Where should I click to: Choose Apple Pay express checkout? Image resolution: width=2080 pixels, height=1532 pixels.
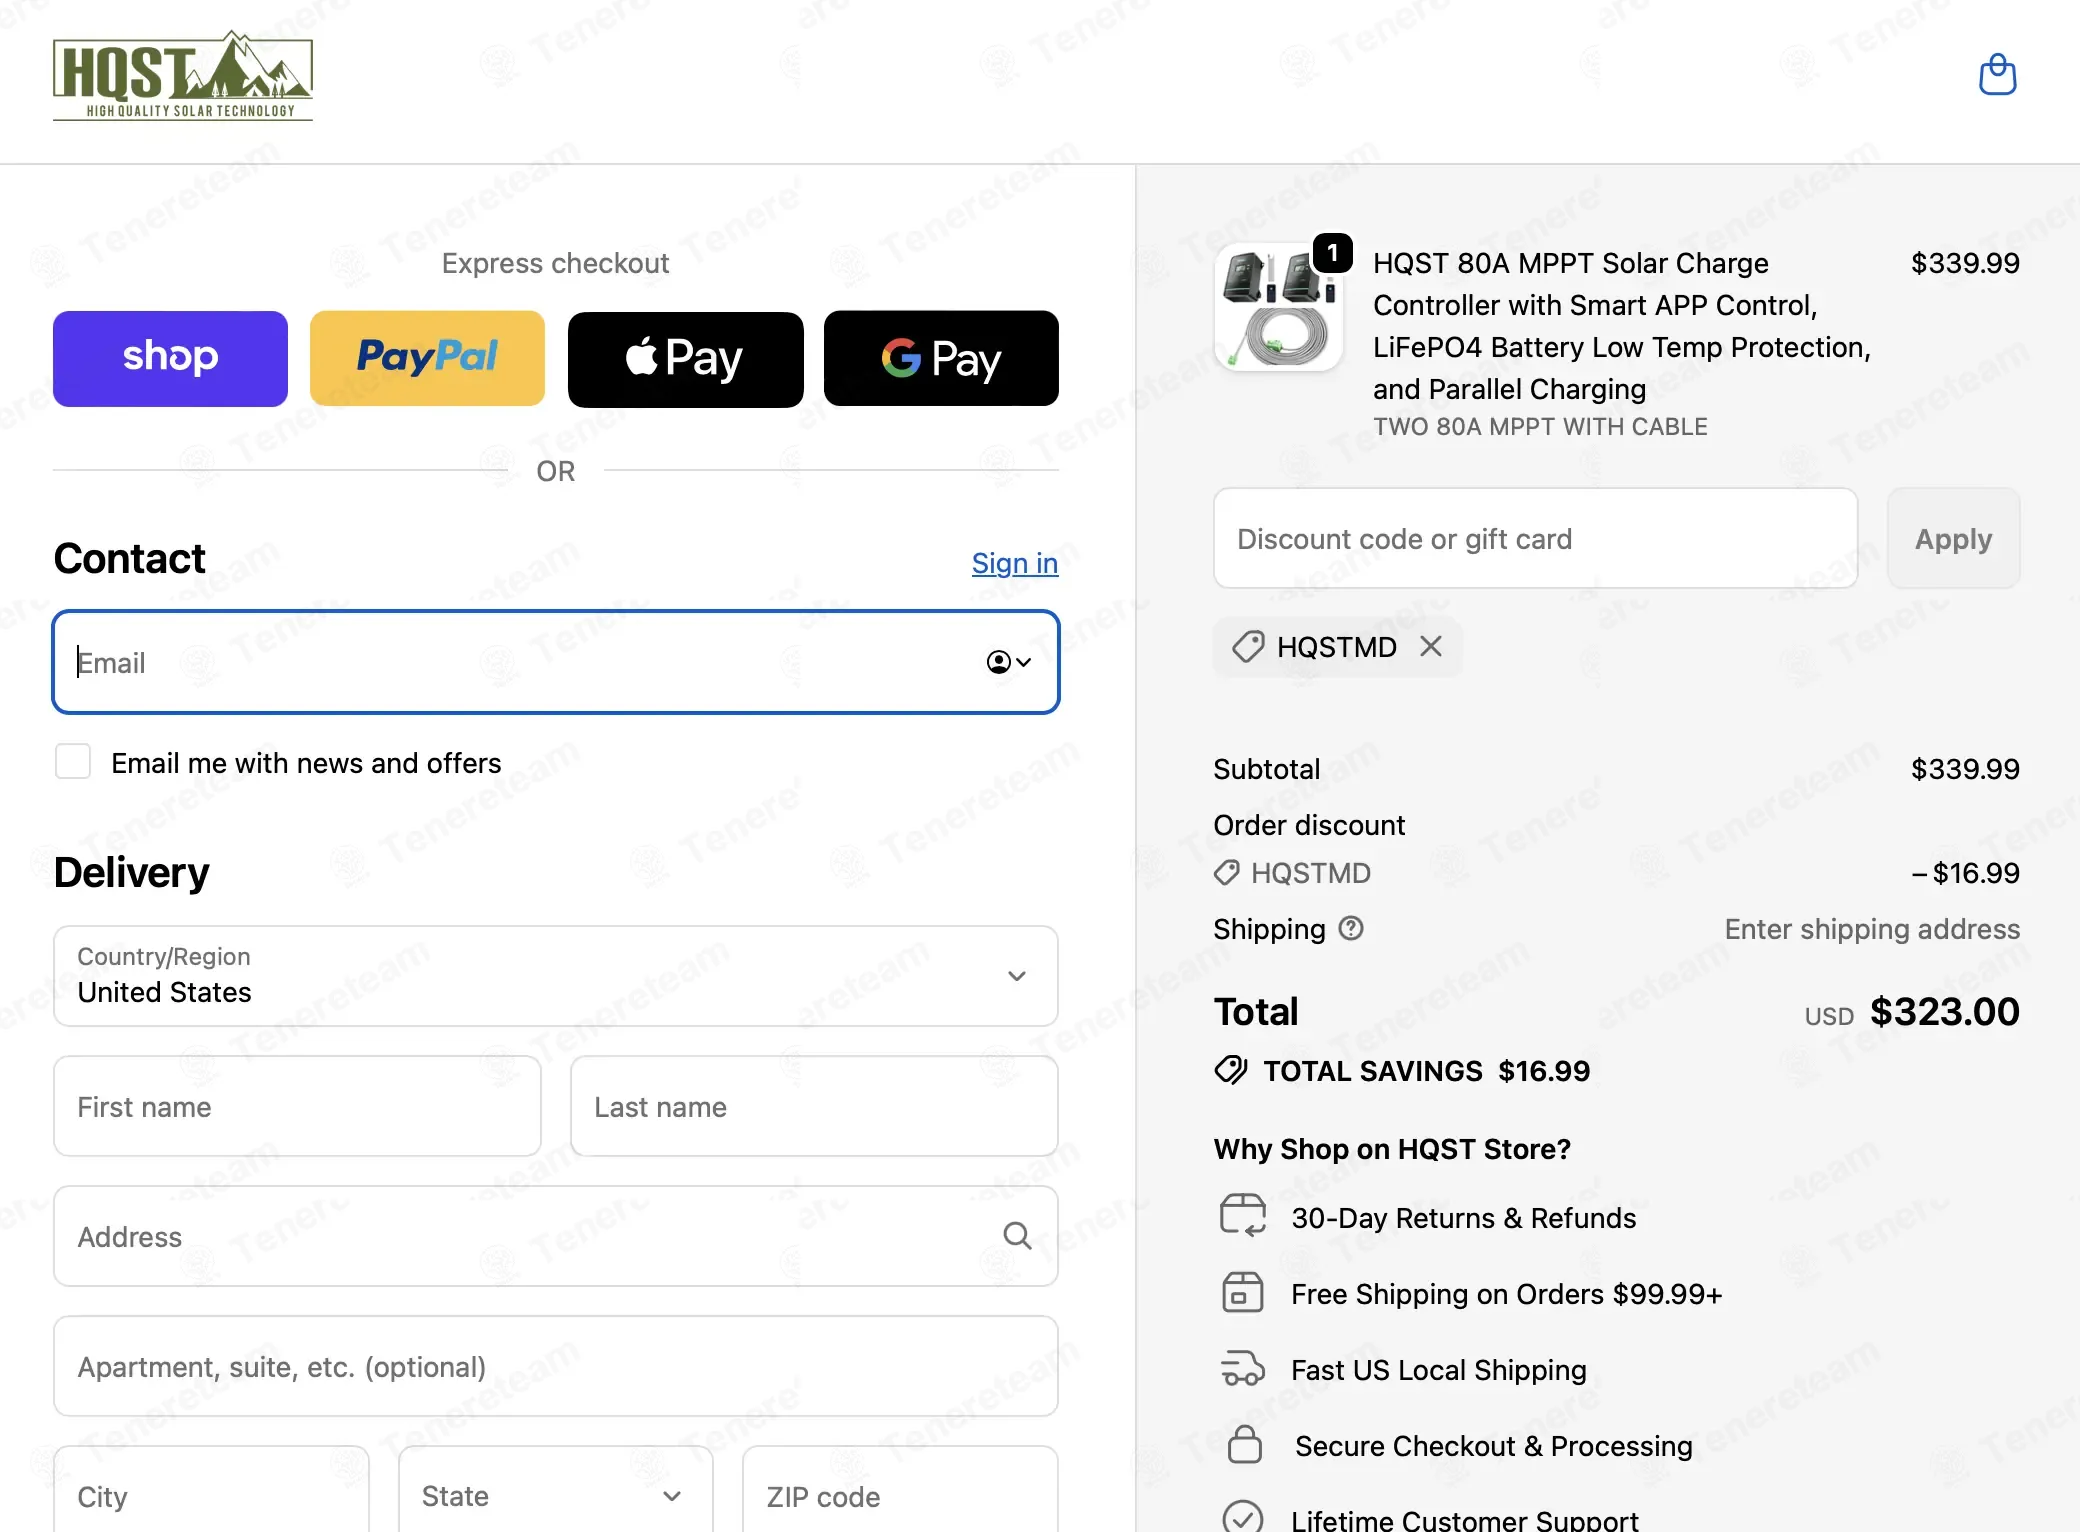685,358
